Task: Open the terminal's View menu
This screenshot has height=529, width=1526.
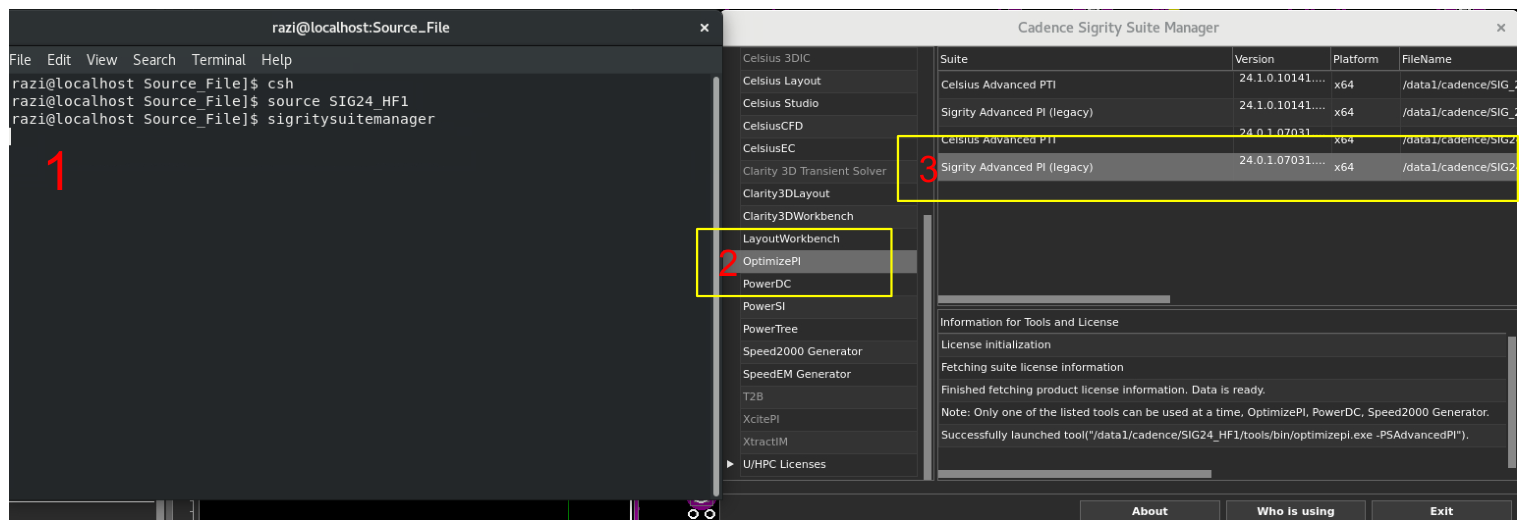Action: [101, 60]
